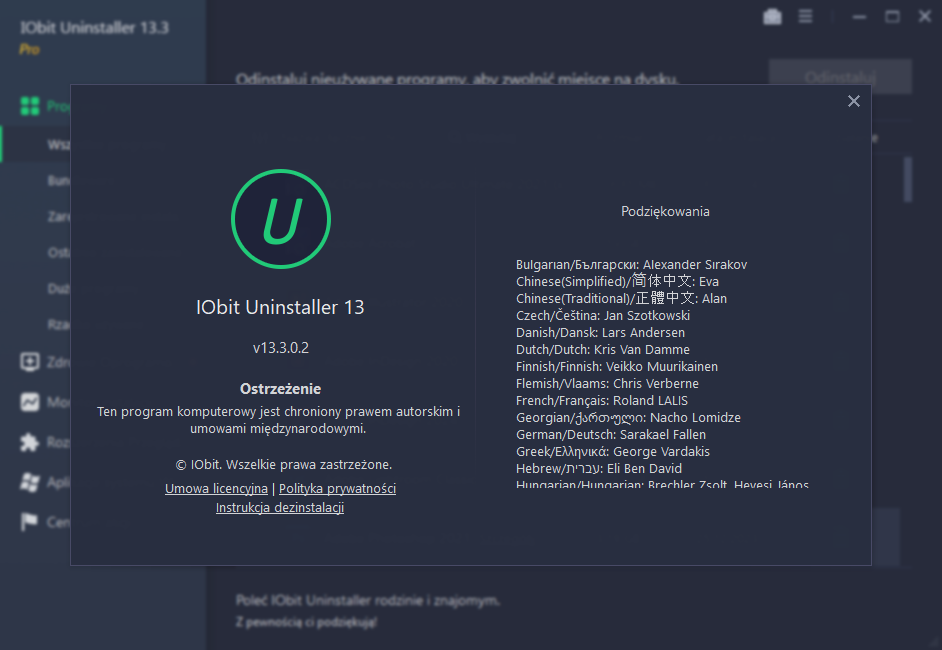Open the Instrukcja dezinstalacji link
The height and width of the screenshot is (650, 942).
(280, 508)
